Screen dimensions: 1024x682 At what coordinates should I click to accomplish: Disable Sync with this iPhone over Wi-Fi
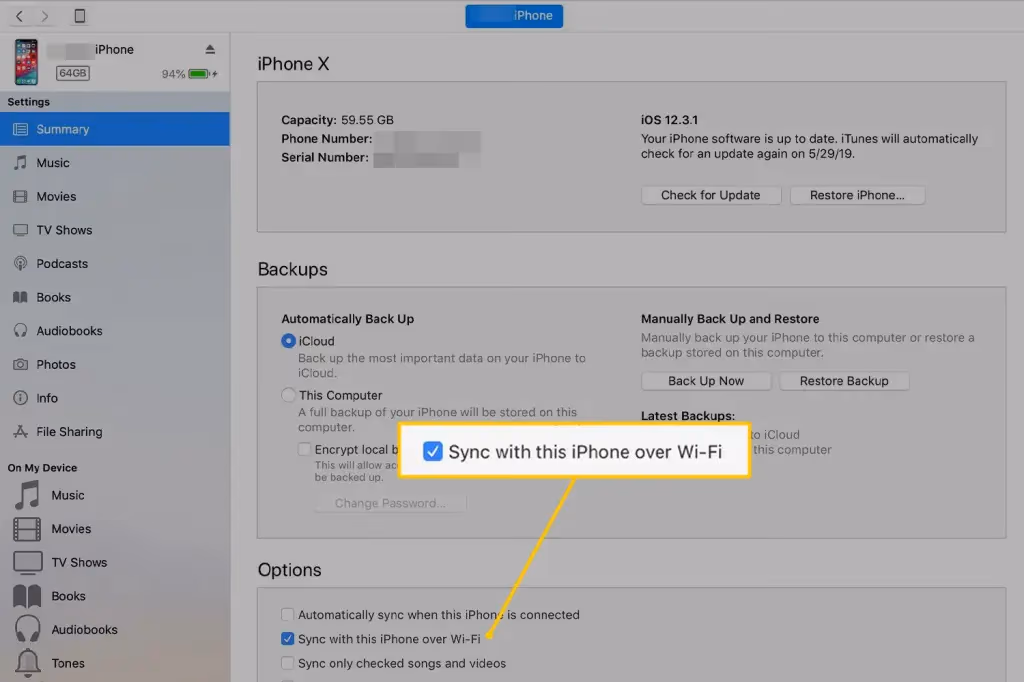click(287, 638)
